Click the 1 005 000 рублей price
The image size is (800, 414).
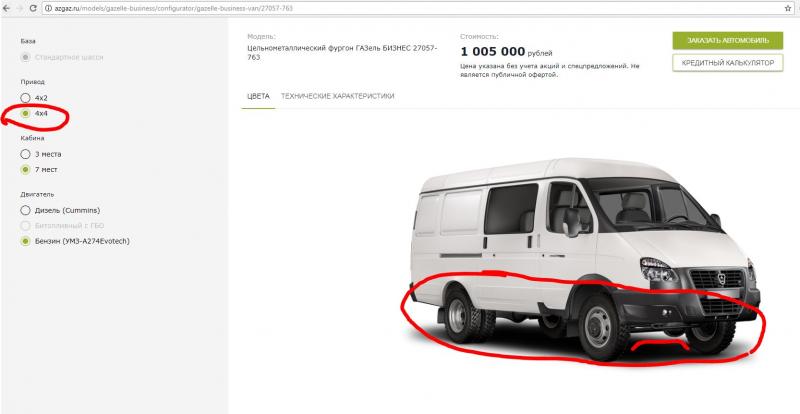coord(506,52)
